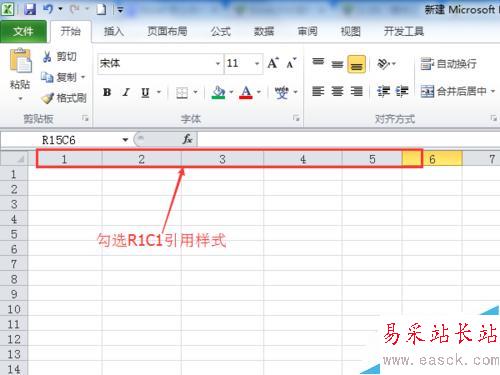
Task: Switch to the 公式 (Formulas) ribbon tab
Action: click(x=221, y=32)
